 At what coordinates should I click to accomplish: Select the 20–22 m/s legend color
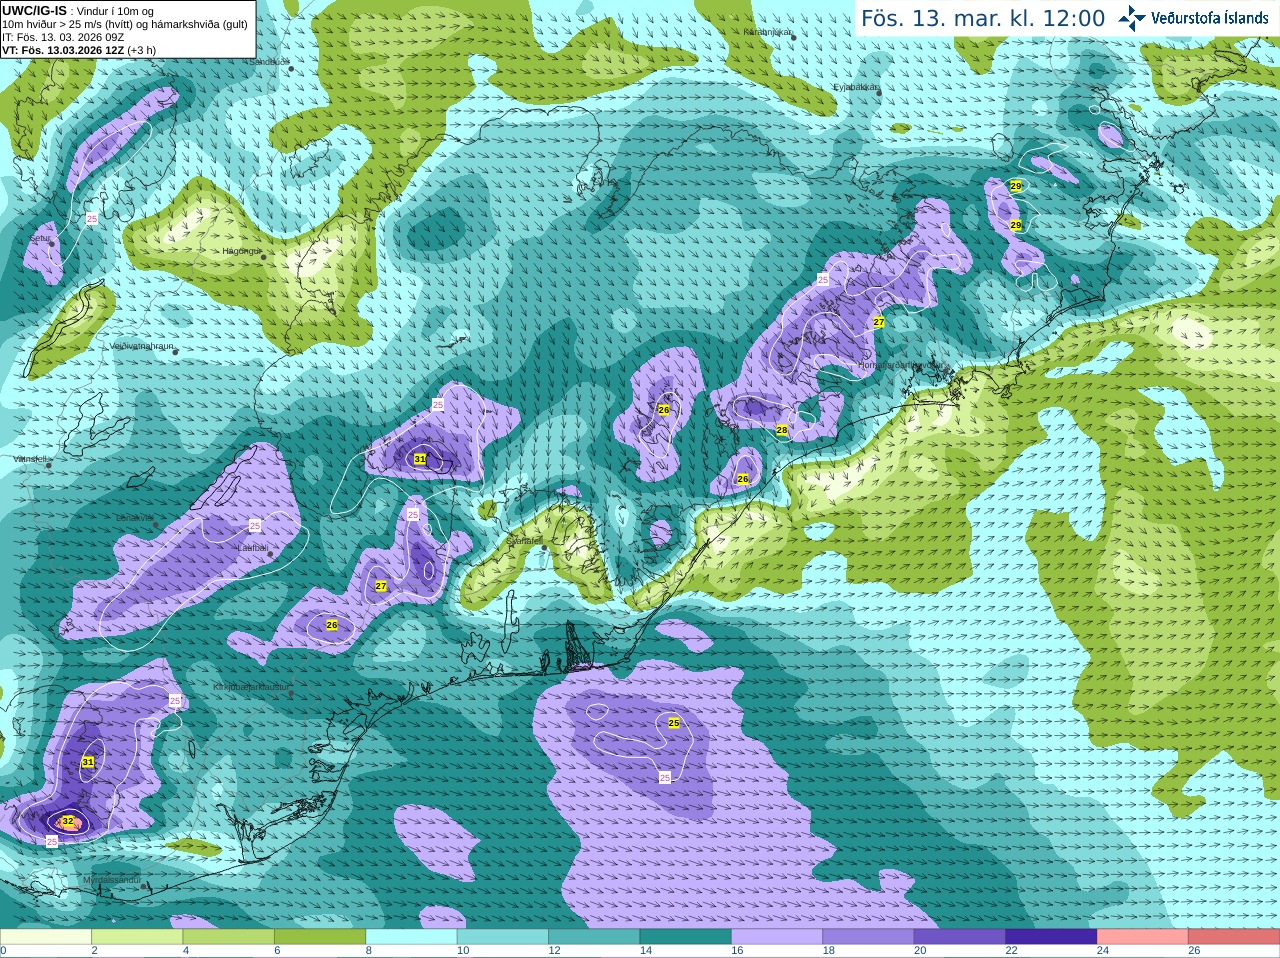coord(960,937)
